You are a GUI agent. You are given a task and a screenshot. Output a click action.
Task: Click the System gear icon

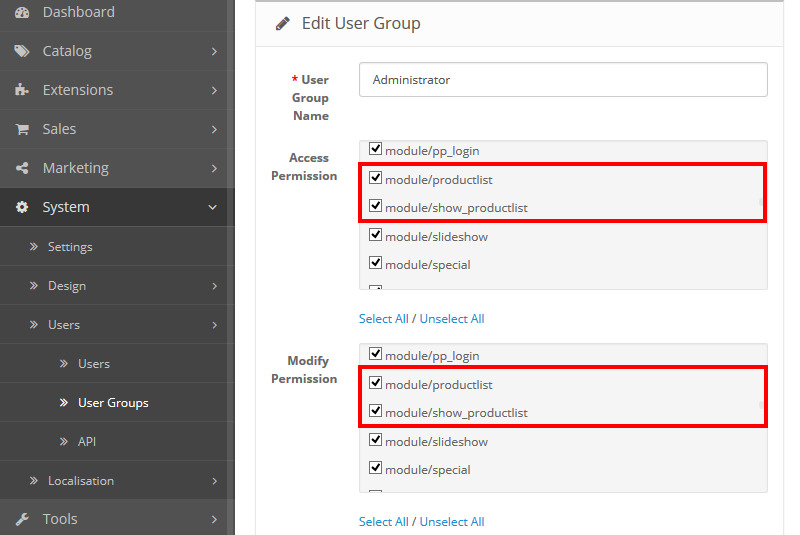coord(22,207)
